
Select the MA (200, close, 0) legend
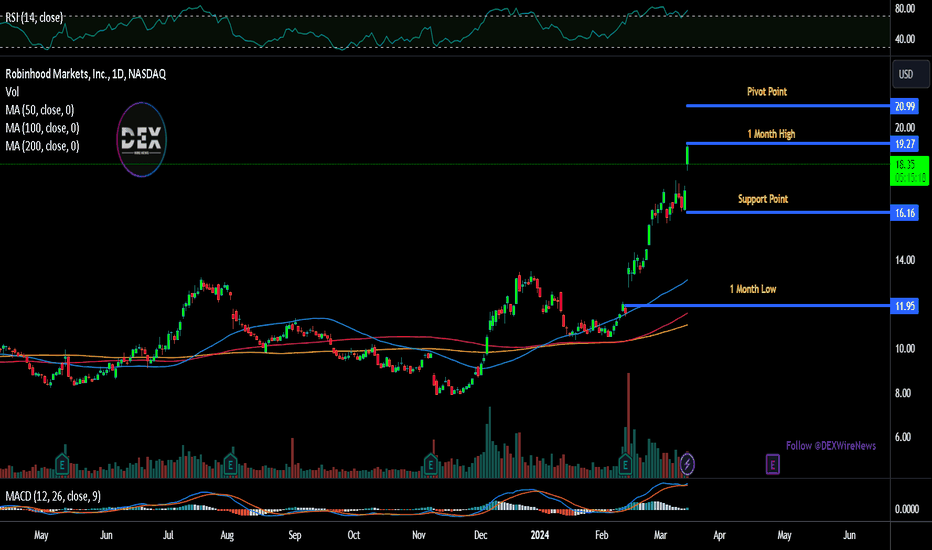42,146
